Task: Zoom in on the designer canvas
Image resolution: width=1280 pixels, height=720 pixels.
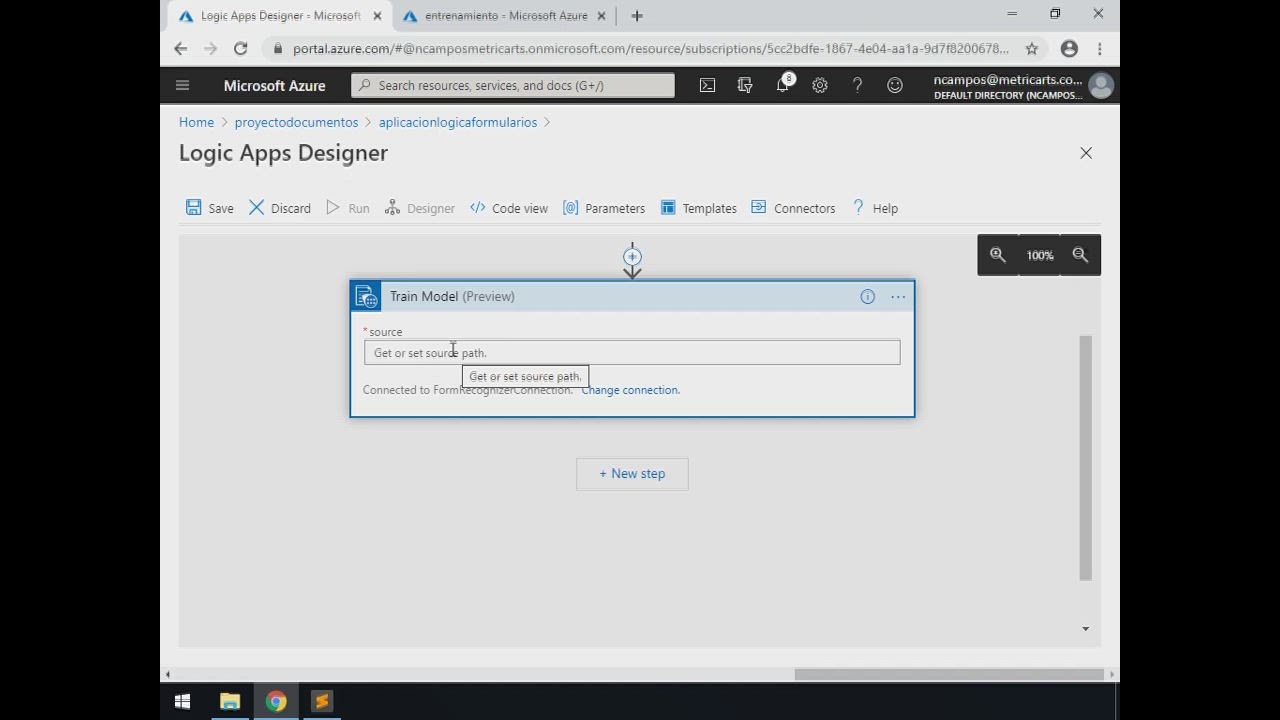Action: [x=997, y=255]
